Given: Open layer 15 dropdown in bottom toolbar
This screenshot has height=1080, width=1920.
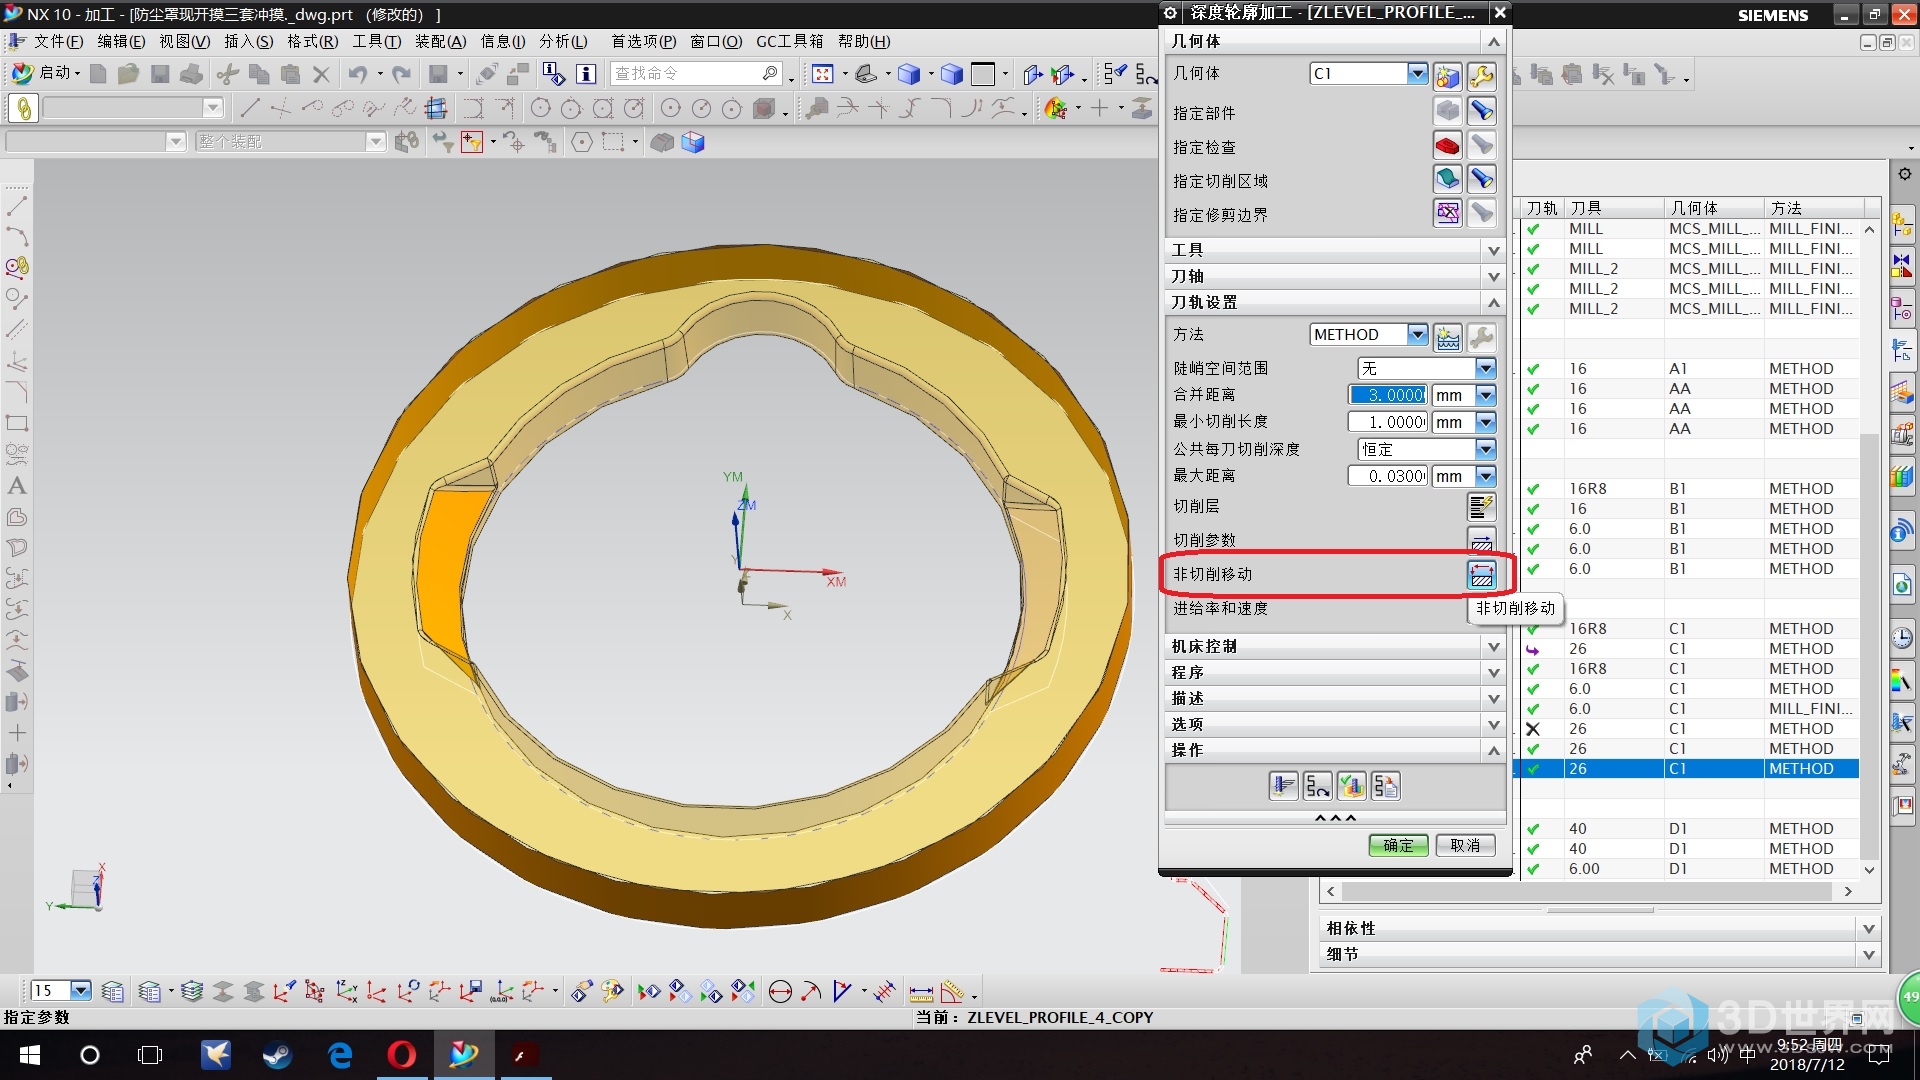Looking at the screenshot, I should click(81, 991).
